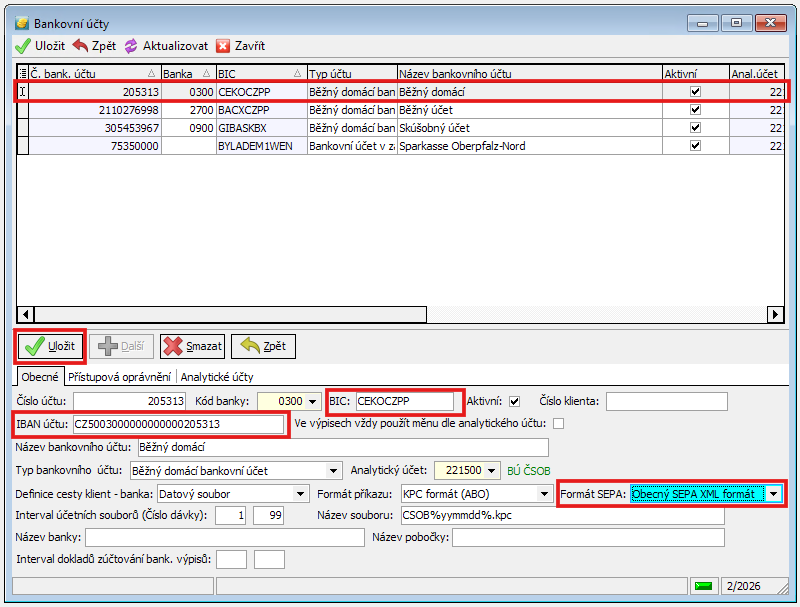Open the Formát SEPA dropdown

(773, 493)
